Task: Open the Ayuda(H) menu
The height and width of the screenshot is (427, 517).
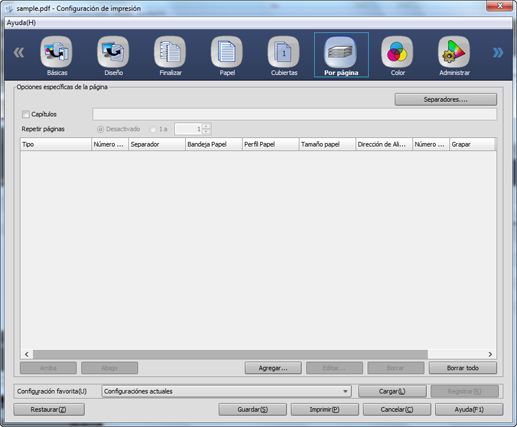Action: click(x=21, y=23)
